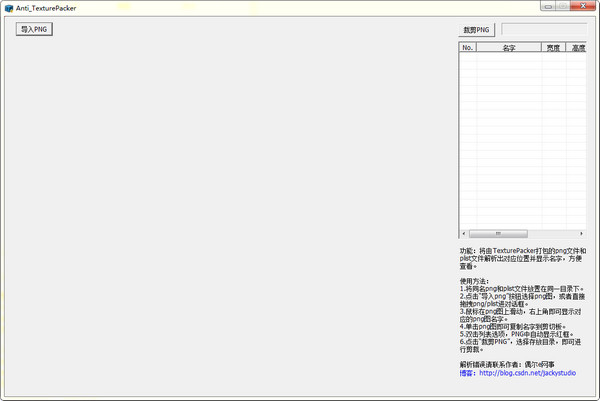This screenshot has height=401, width=600.
Task: Click the 裁剪PNG crop button
Action: (476, 30)
